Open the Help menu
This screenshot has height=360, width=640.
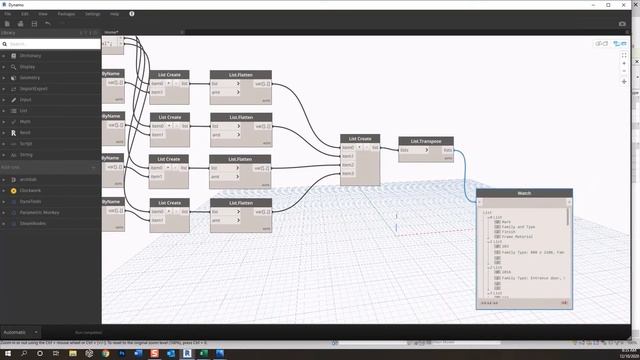[114, 13]
